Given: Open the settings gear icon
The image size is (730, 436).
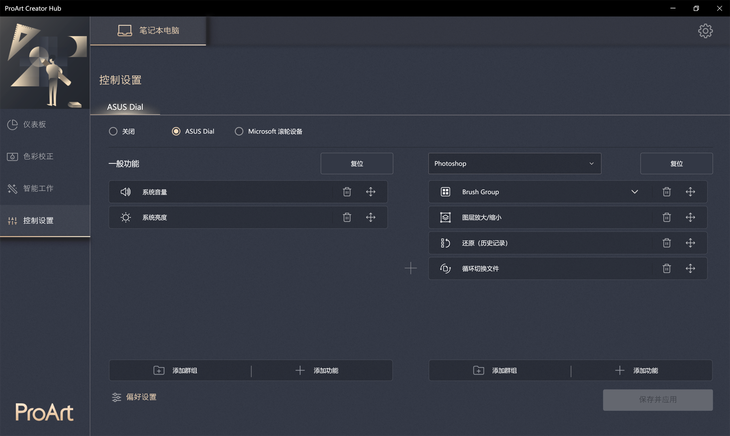Looking at the screenshot, I should click(x=705, y=31).
